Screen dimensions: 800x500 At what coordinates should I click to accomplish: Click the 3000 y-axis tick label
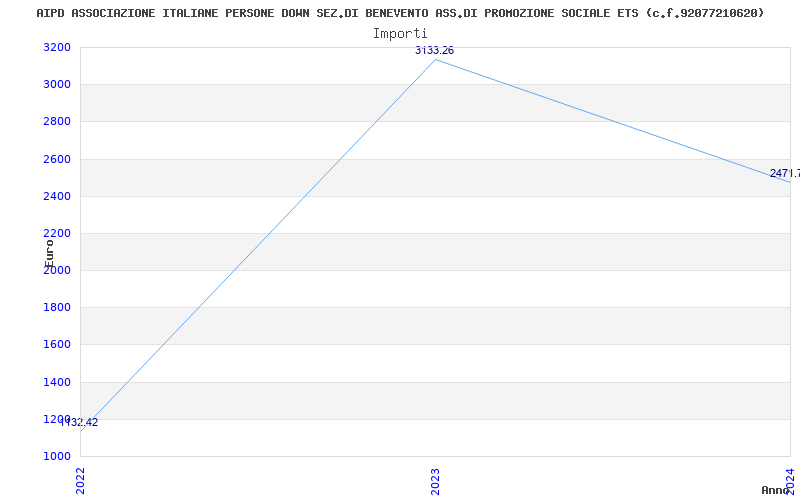[x=57, y=84]
